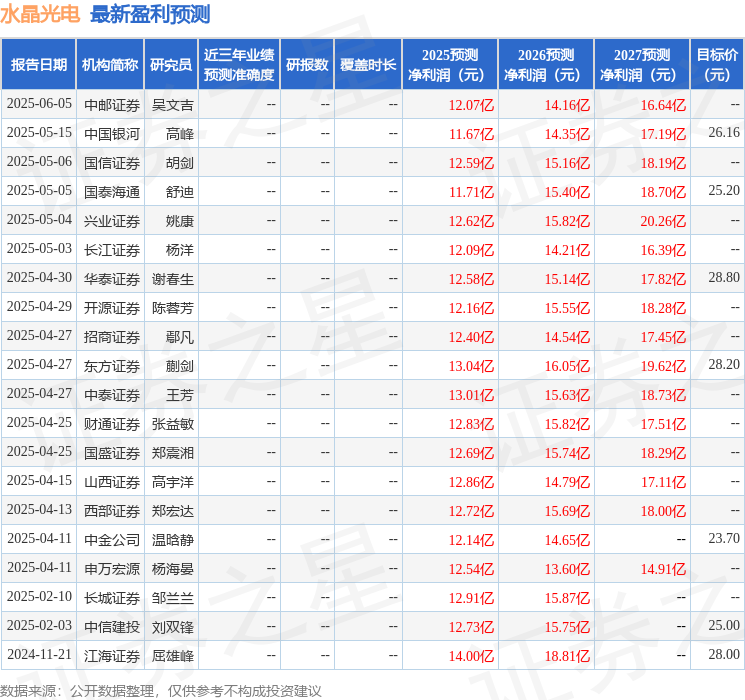
Task: Click the 2027预测净利润 column header
Action: coord(641,65)
